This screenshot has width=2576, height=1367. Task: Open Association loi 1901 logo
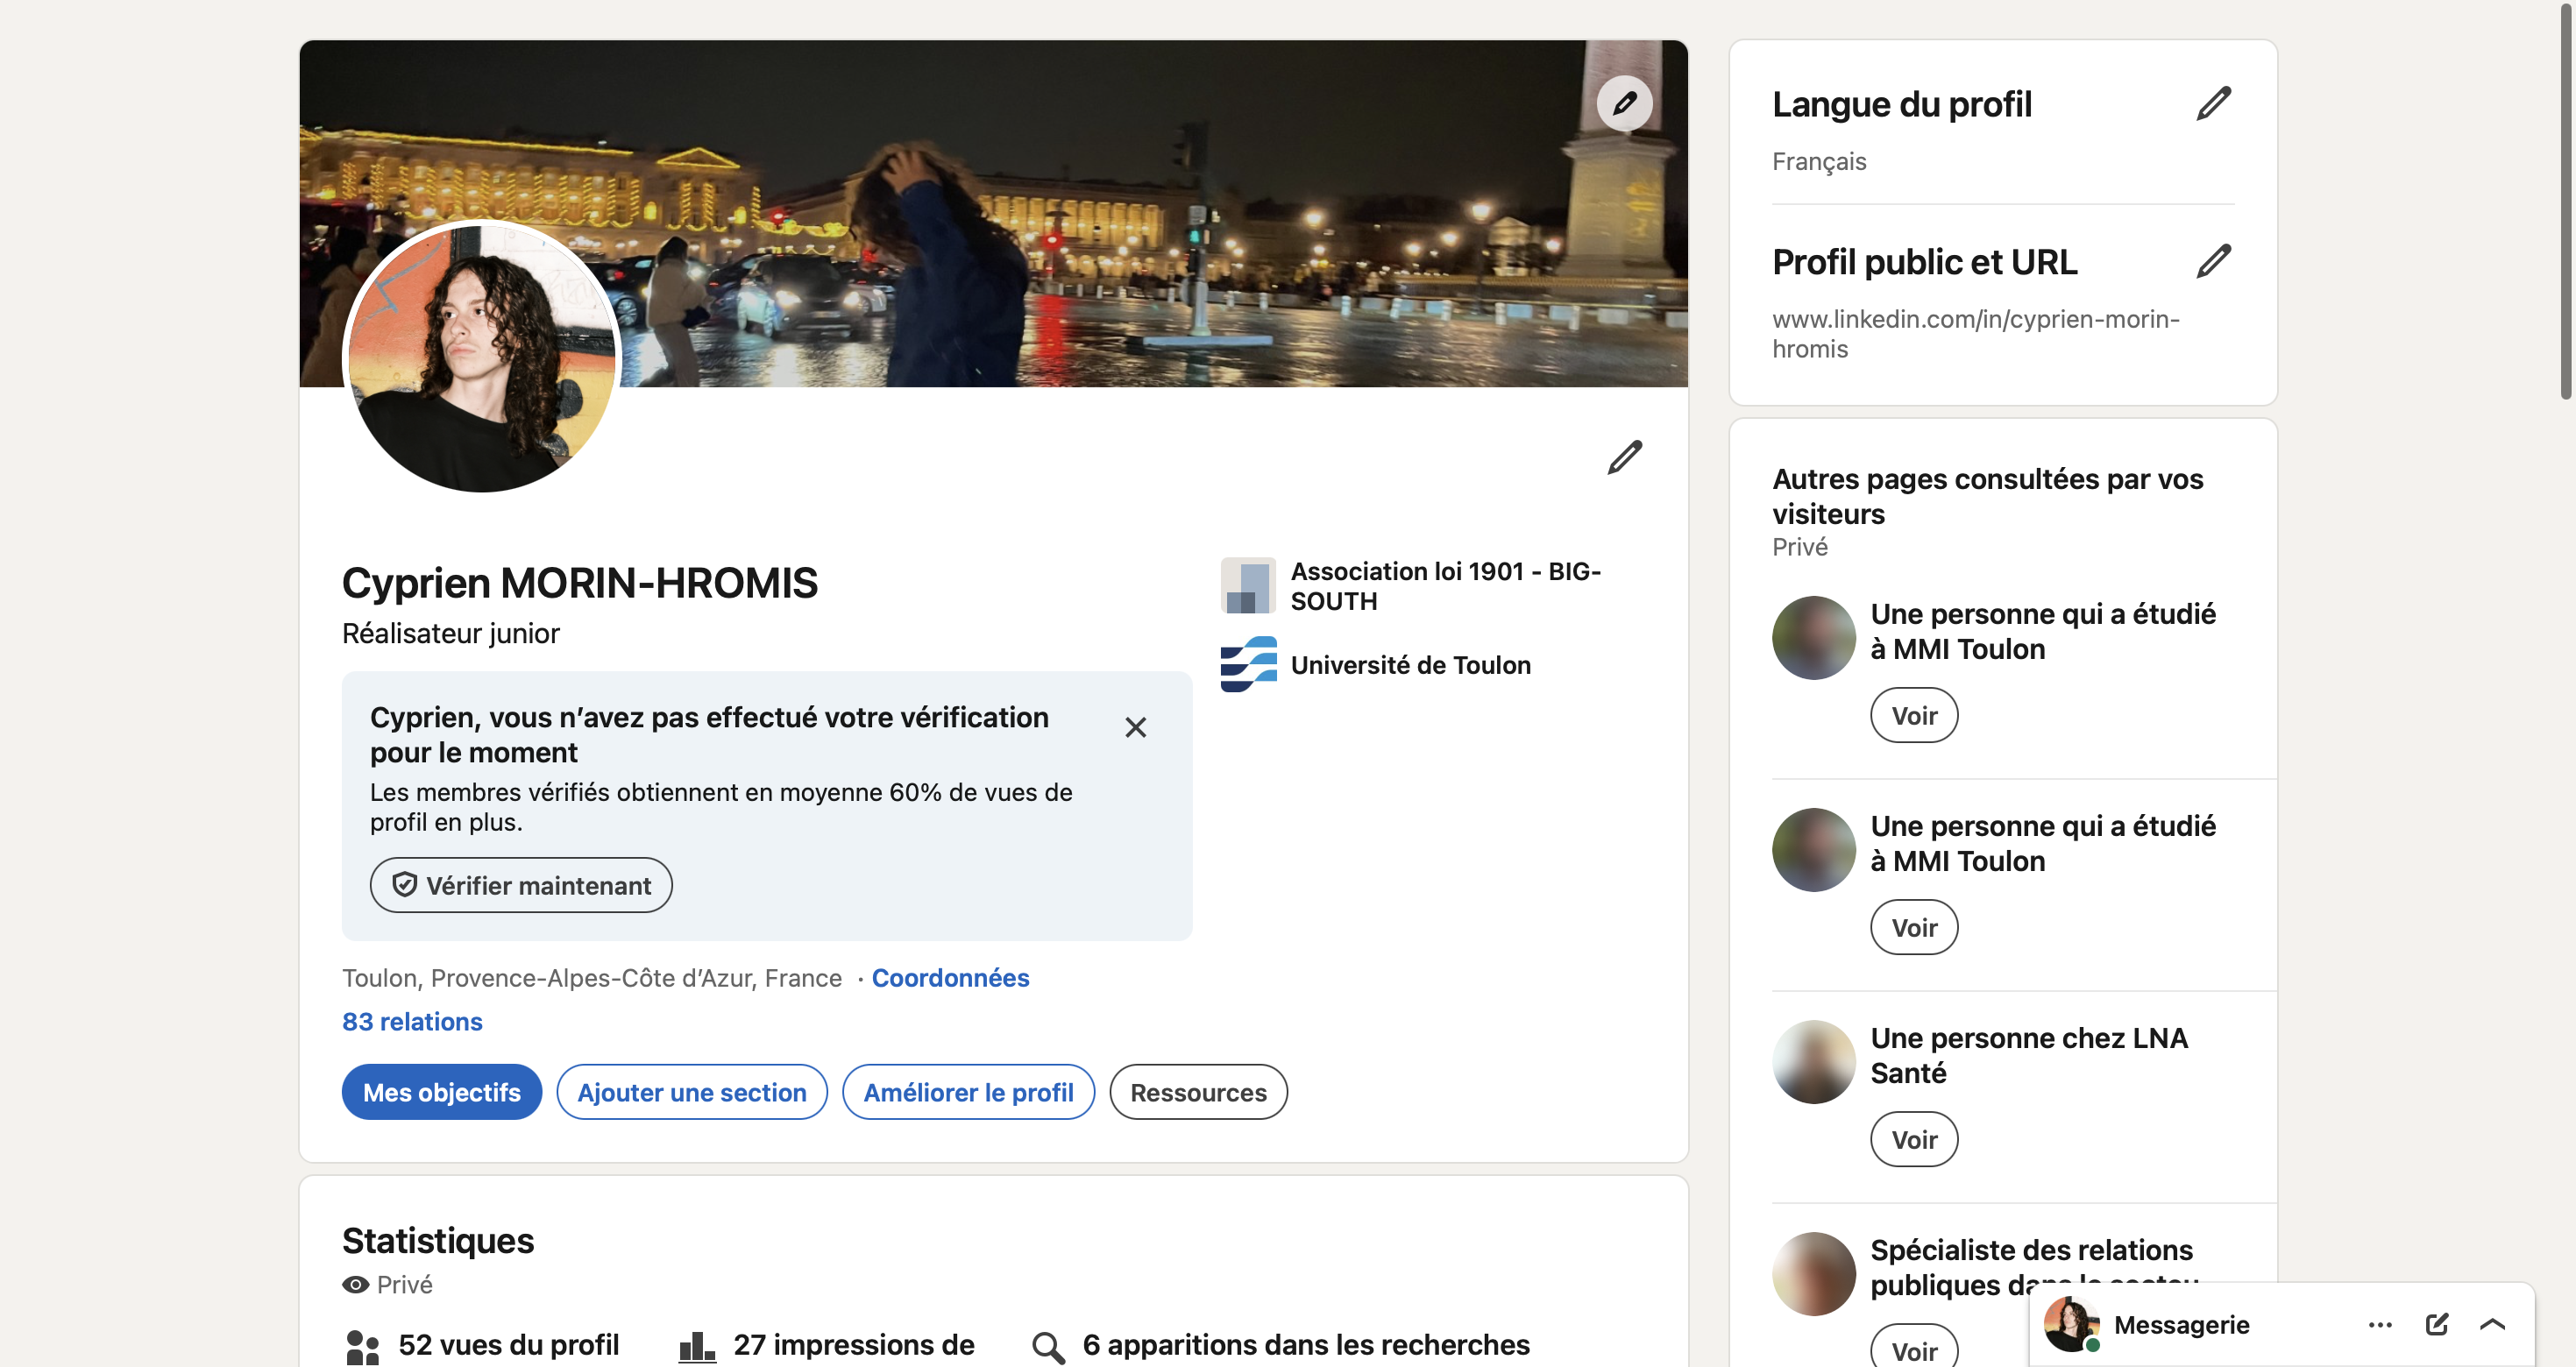click(1248, 586)
